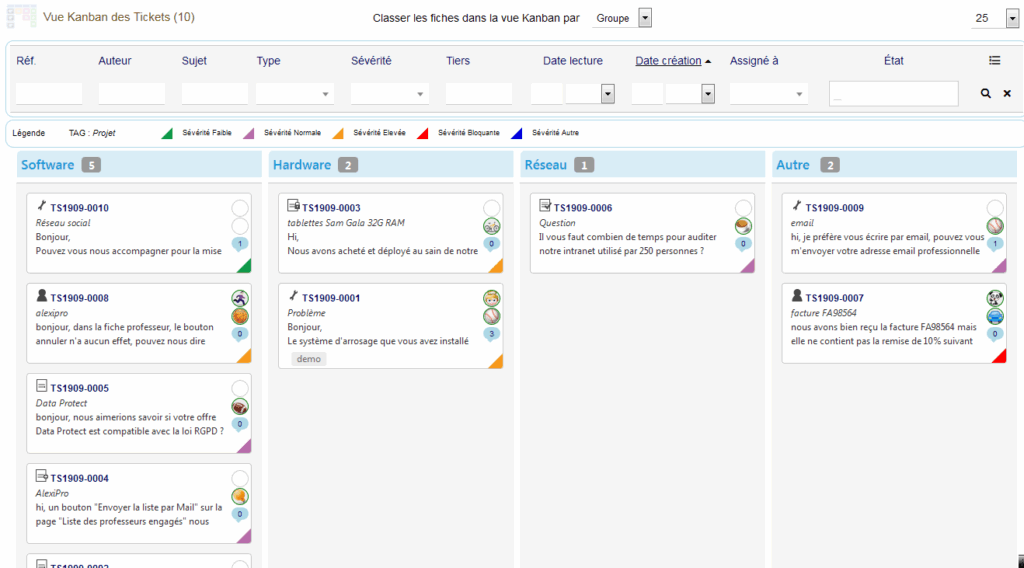The height and width of the screenshot is (568, 1024).
Task: Expand the Type filter dropdown
Action: [x=295, y=94]
